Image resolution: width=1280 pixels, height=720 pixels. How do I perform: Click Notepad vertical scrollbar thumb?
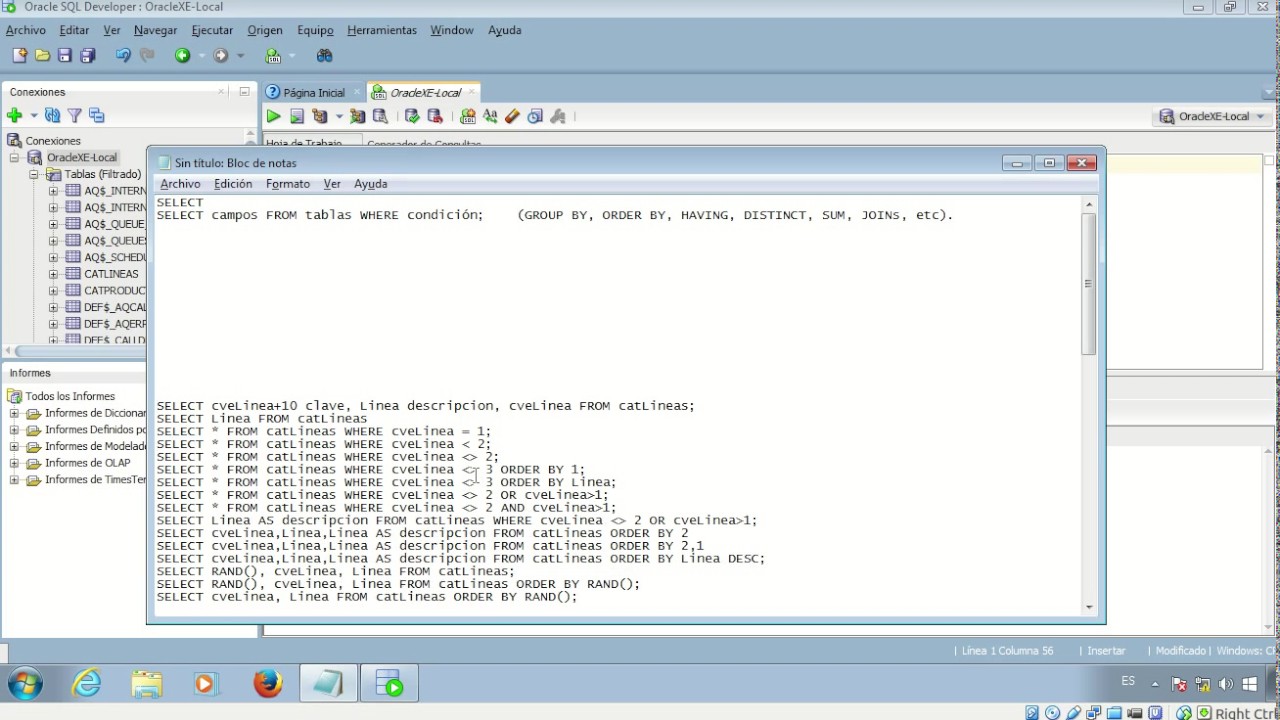pos(1089,283)
